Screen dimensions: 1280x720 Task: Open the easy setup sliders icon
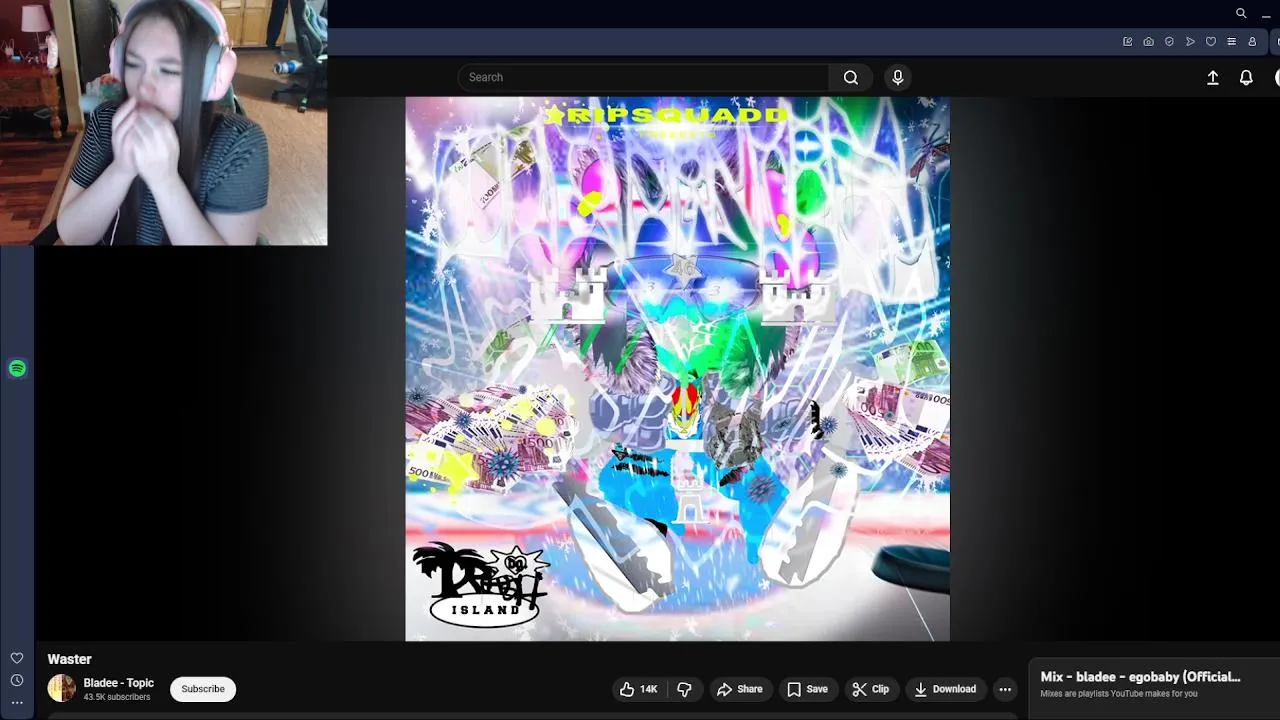(x=1231, y=42)
